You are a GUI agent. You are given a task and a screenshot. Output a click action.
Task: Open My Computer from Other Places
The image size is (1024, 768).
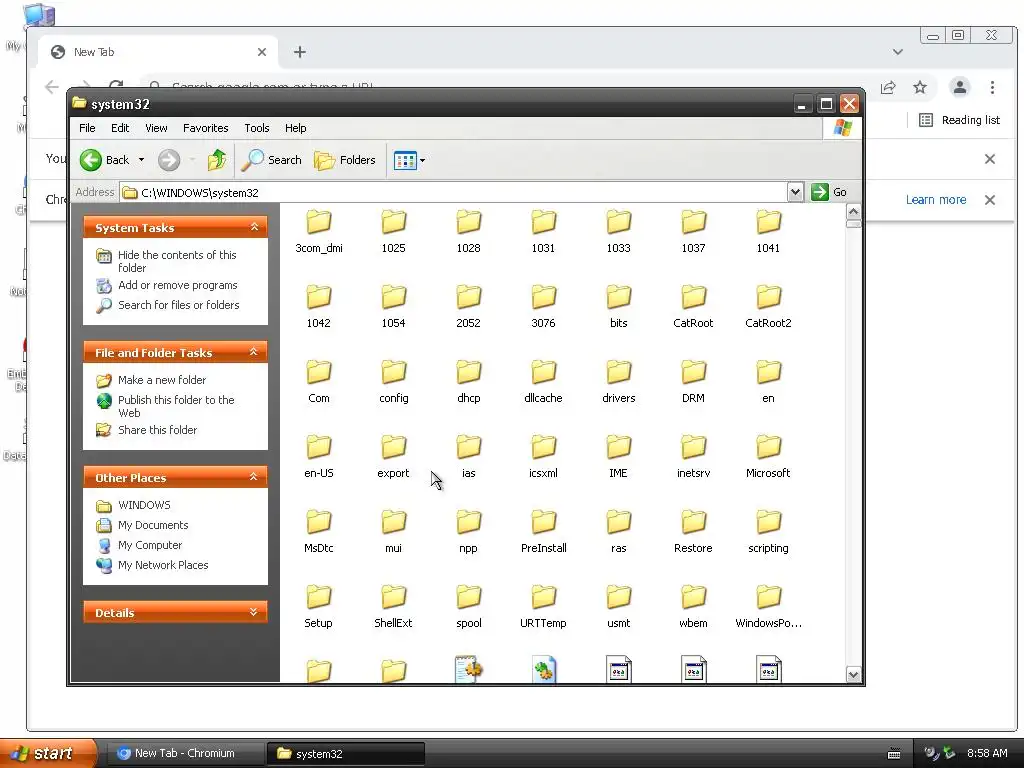(x=150, y=545)
